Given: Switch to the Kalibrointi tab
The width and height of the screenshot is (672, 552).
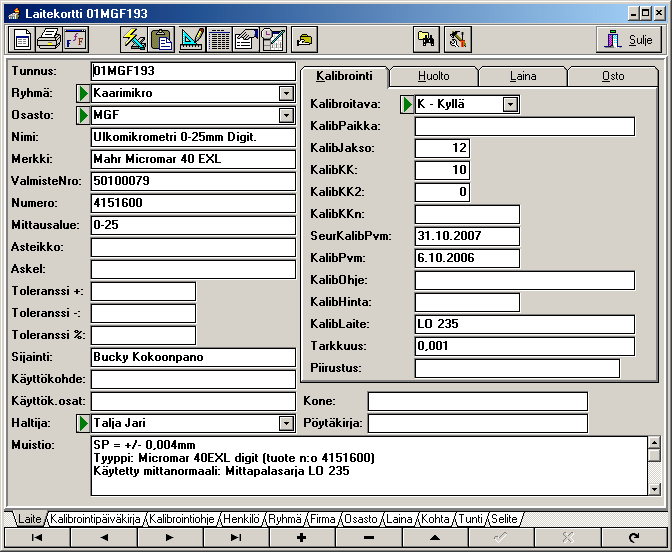Looking at the screenshot, I should pyautogui.click(x=344, y=76).
